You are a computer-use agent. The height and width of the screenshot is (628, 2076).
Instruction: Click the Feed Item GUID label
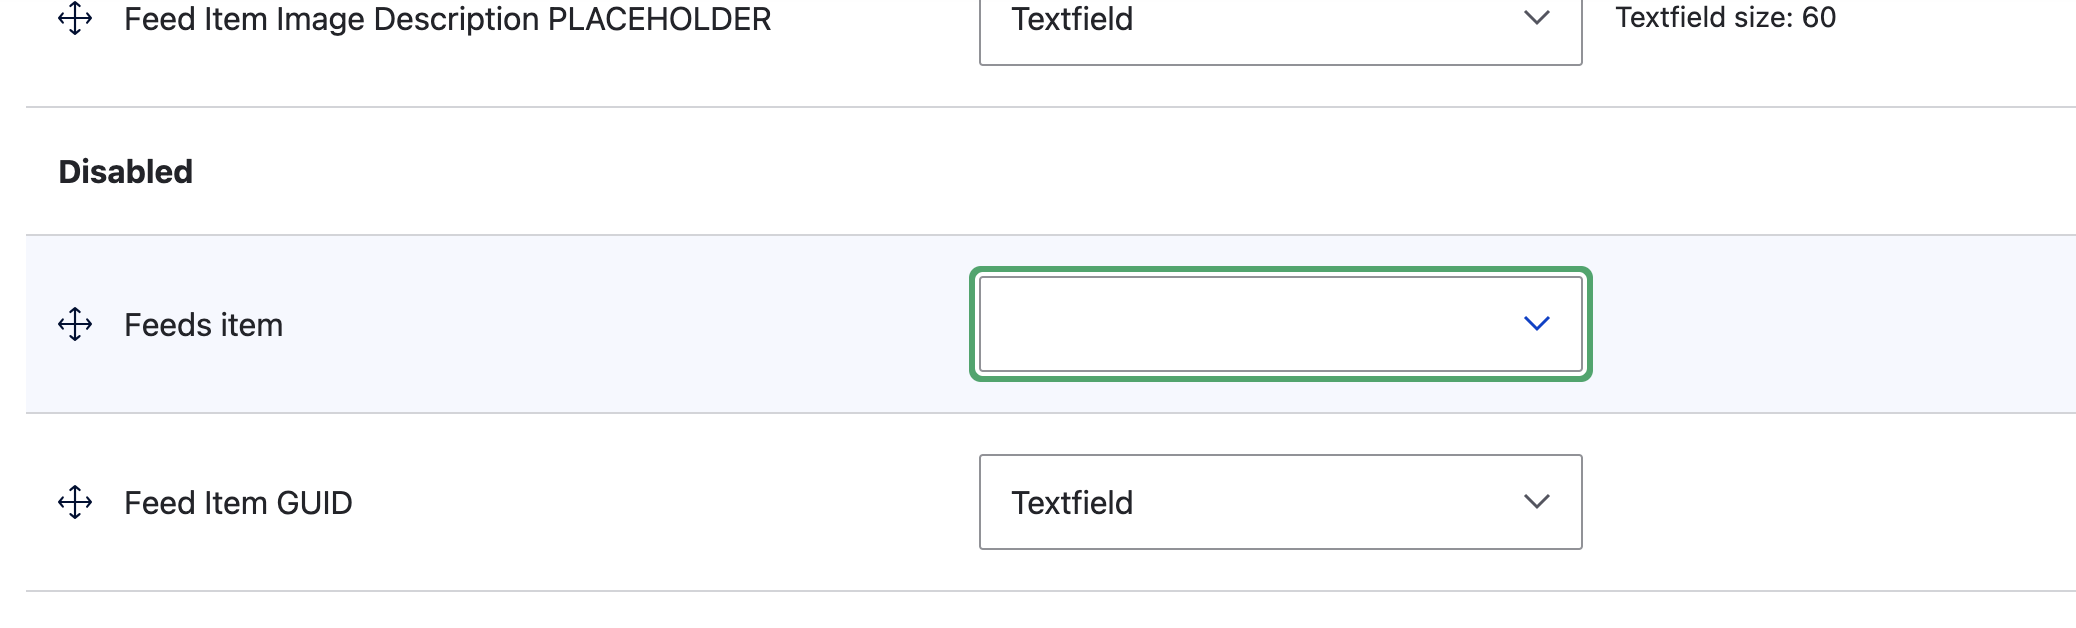coord(238,503)
